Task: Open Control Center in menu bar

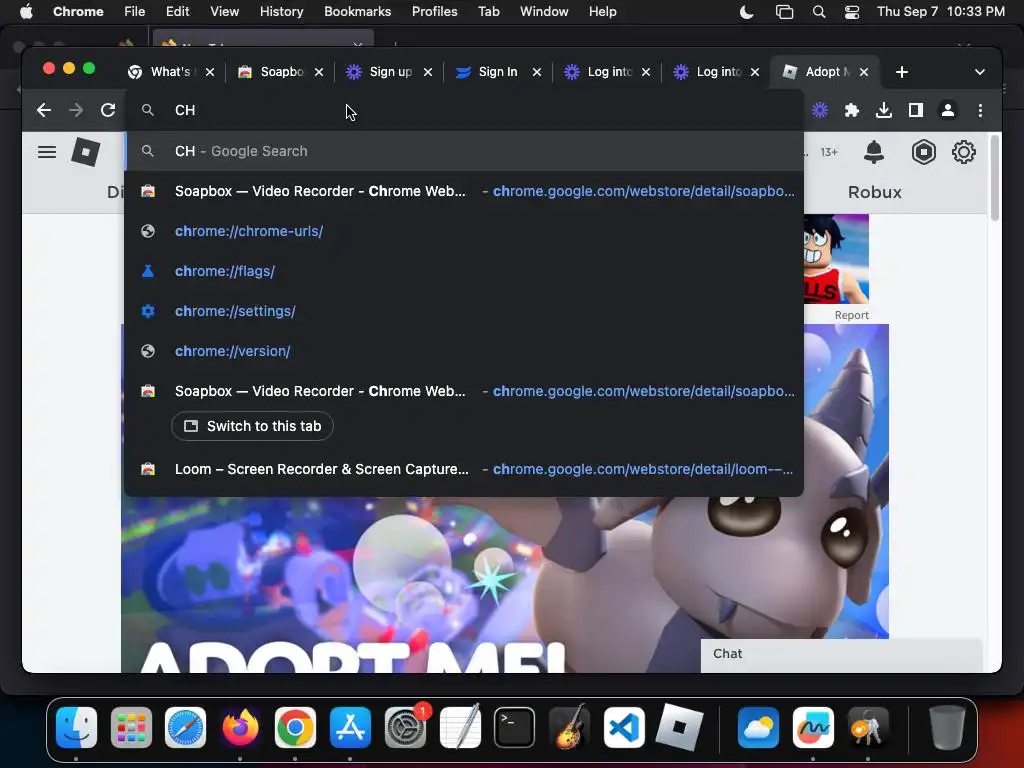Action: (x=852, y=12)
